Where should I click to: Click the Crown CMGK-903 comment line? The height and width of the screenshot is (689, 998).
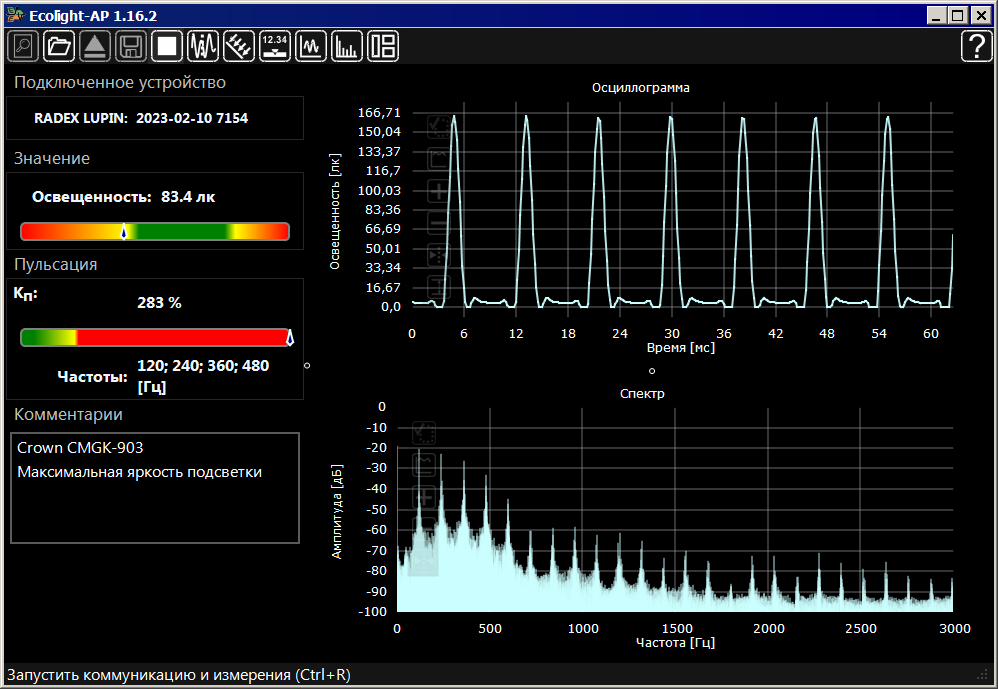[x=80, y=448]
